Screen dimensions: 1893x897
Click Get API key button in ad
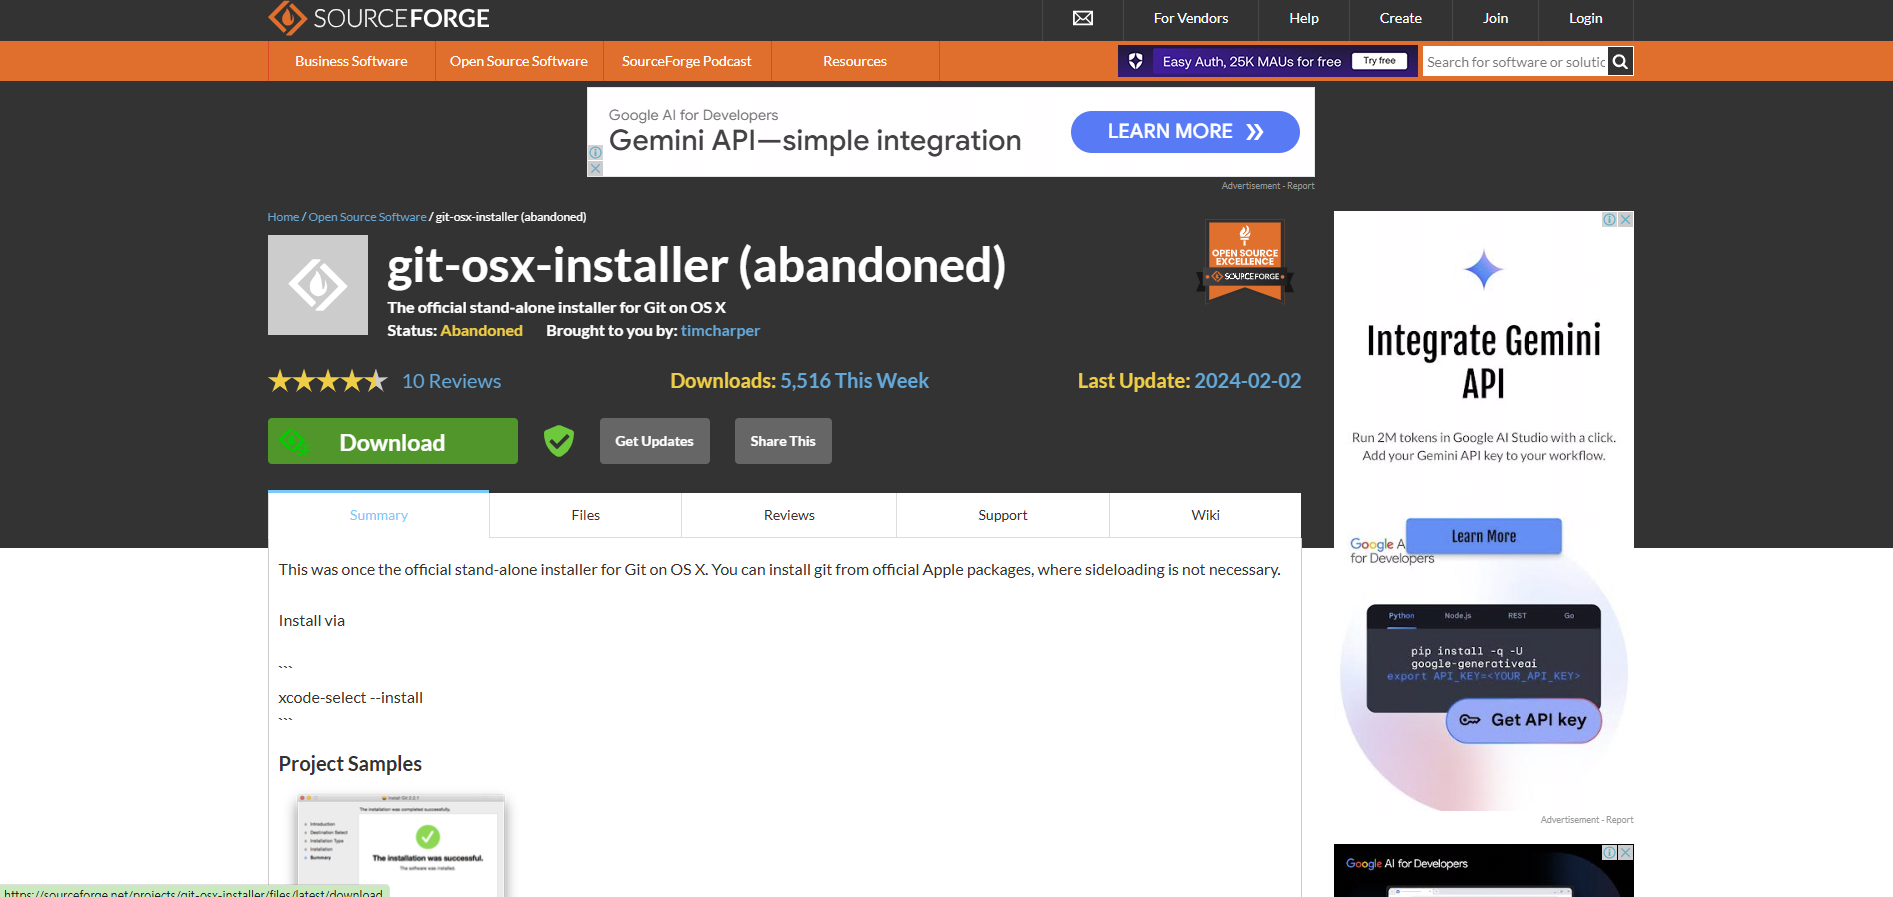point(1524,720)
